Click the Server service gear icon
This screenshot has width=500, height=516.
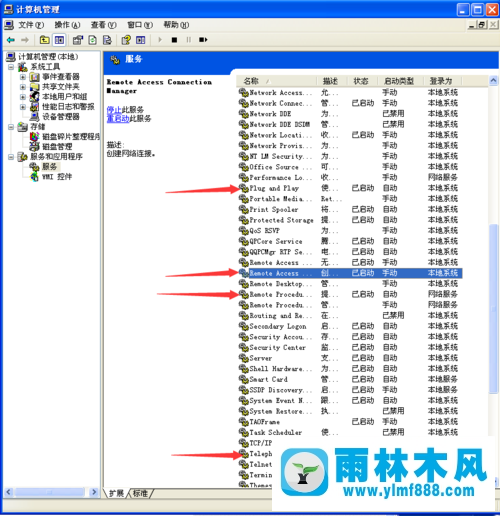(x=243, y=358)
